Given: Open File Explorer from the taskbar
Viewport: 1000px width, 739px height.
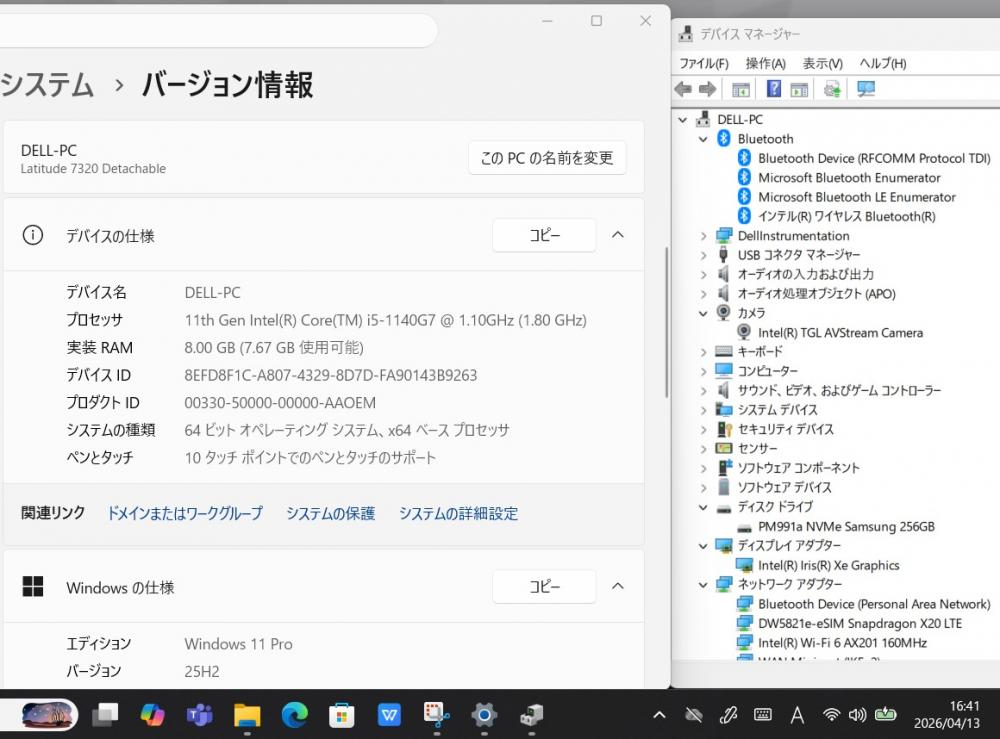Looking at the screenshot, I should tap(247, 714).
